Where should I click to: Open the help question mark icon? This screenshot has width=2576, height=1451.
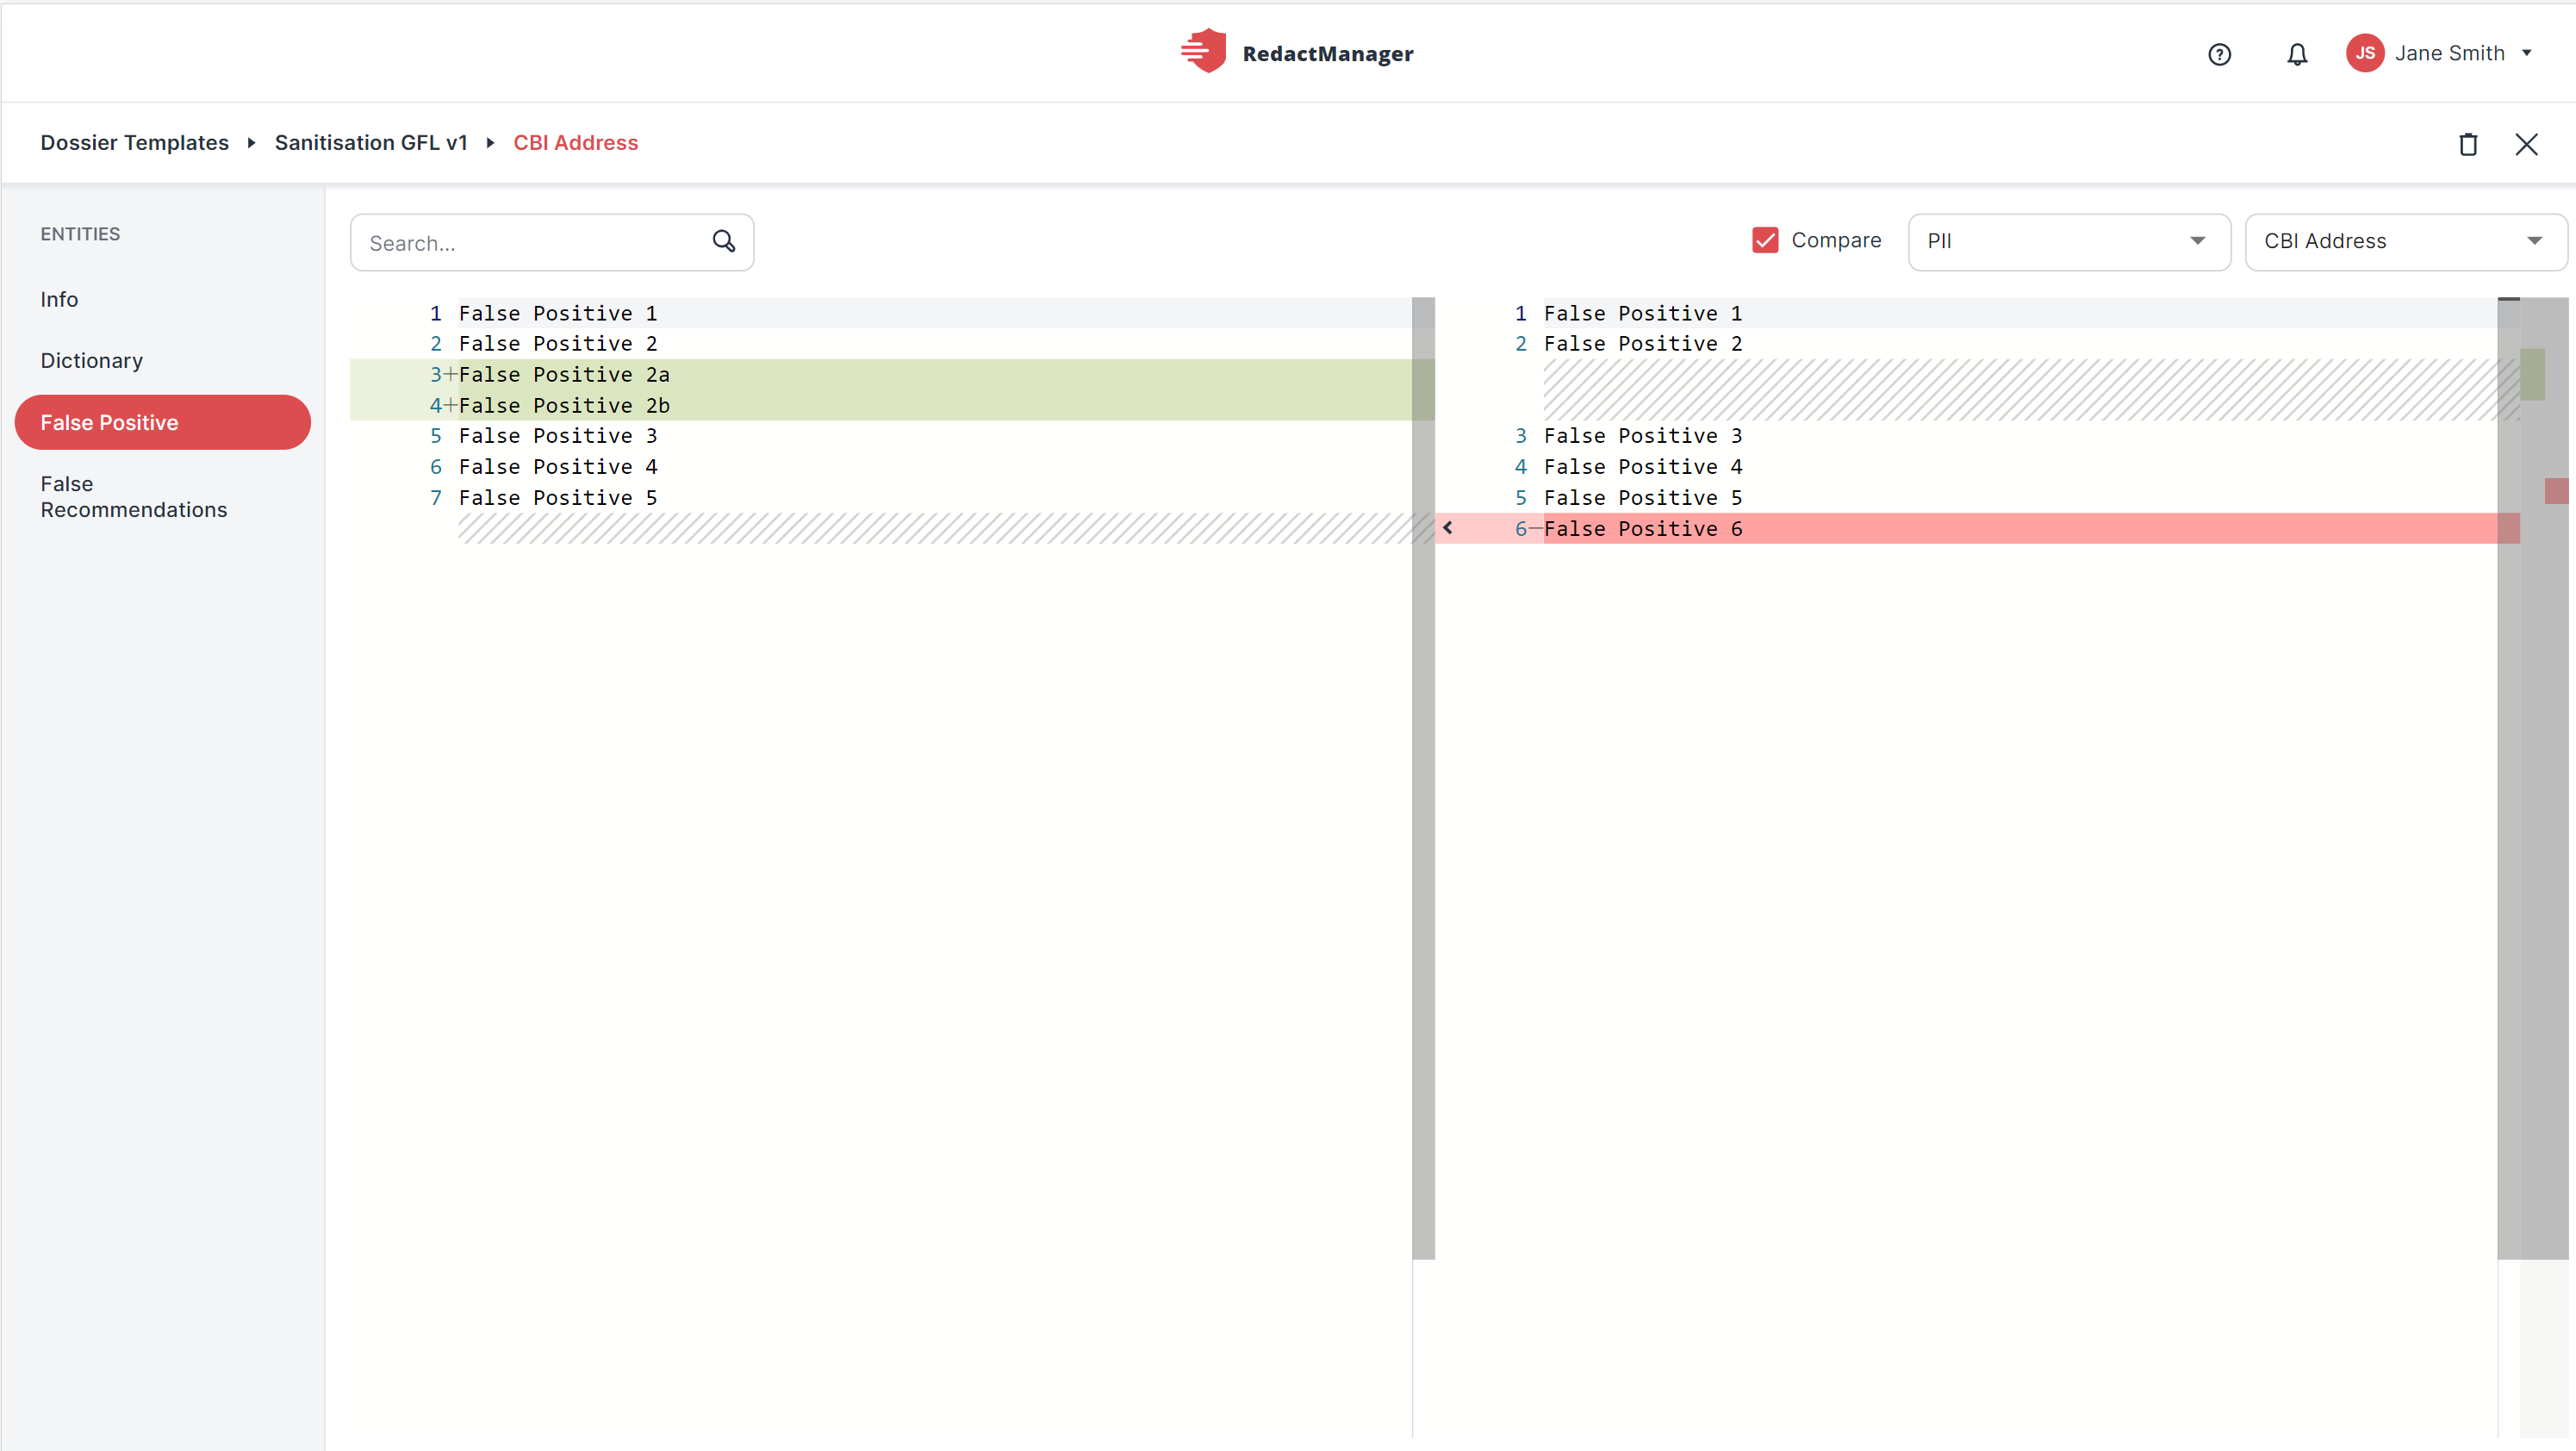point(2219,54)
